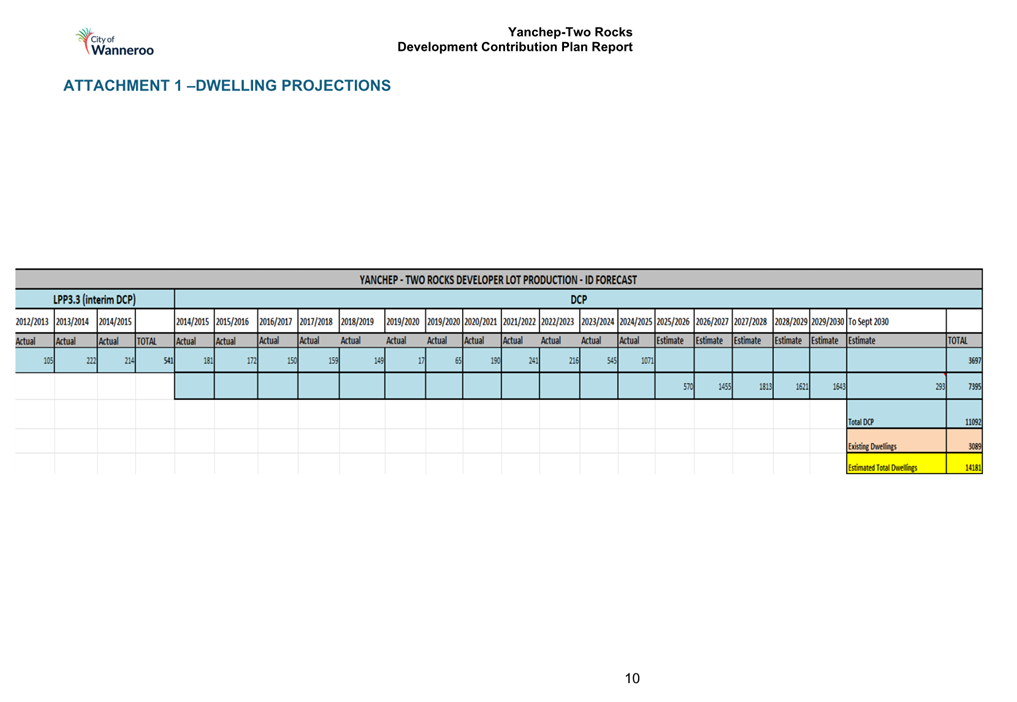Click the row total cell 7395
Image resolution: width=1017 pixels, height=702 pixels.
963,387
